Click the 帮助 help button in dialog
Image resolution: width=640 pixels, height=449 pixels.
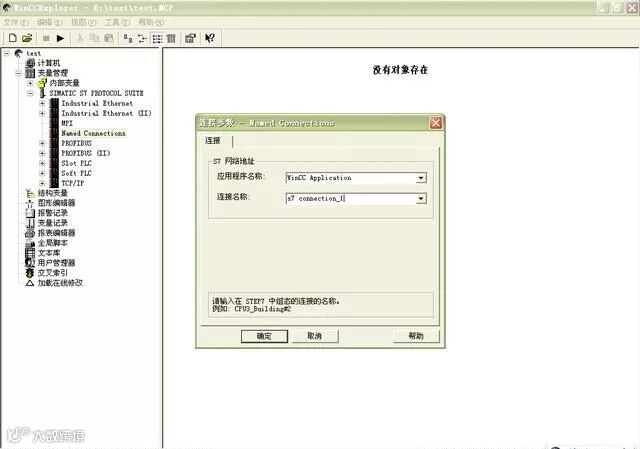click(416, 336)
